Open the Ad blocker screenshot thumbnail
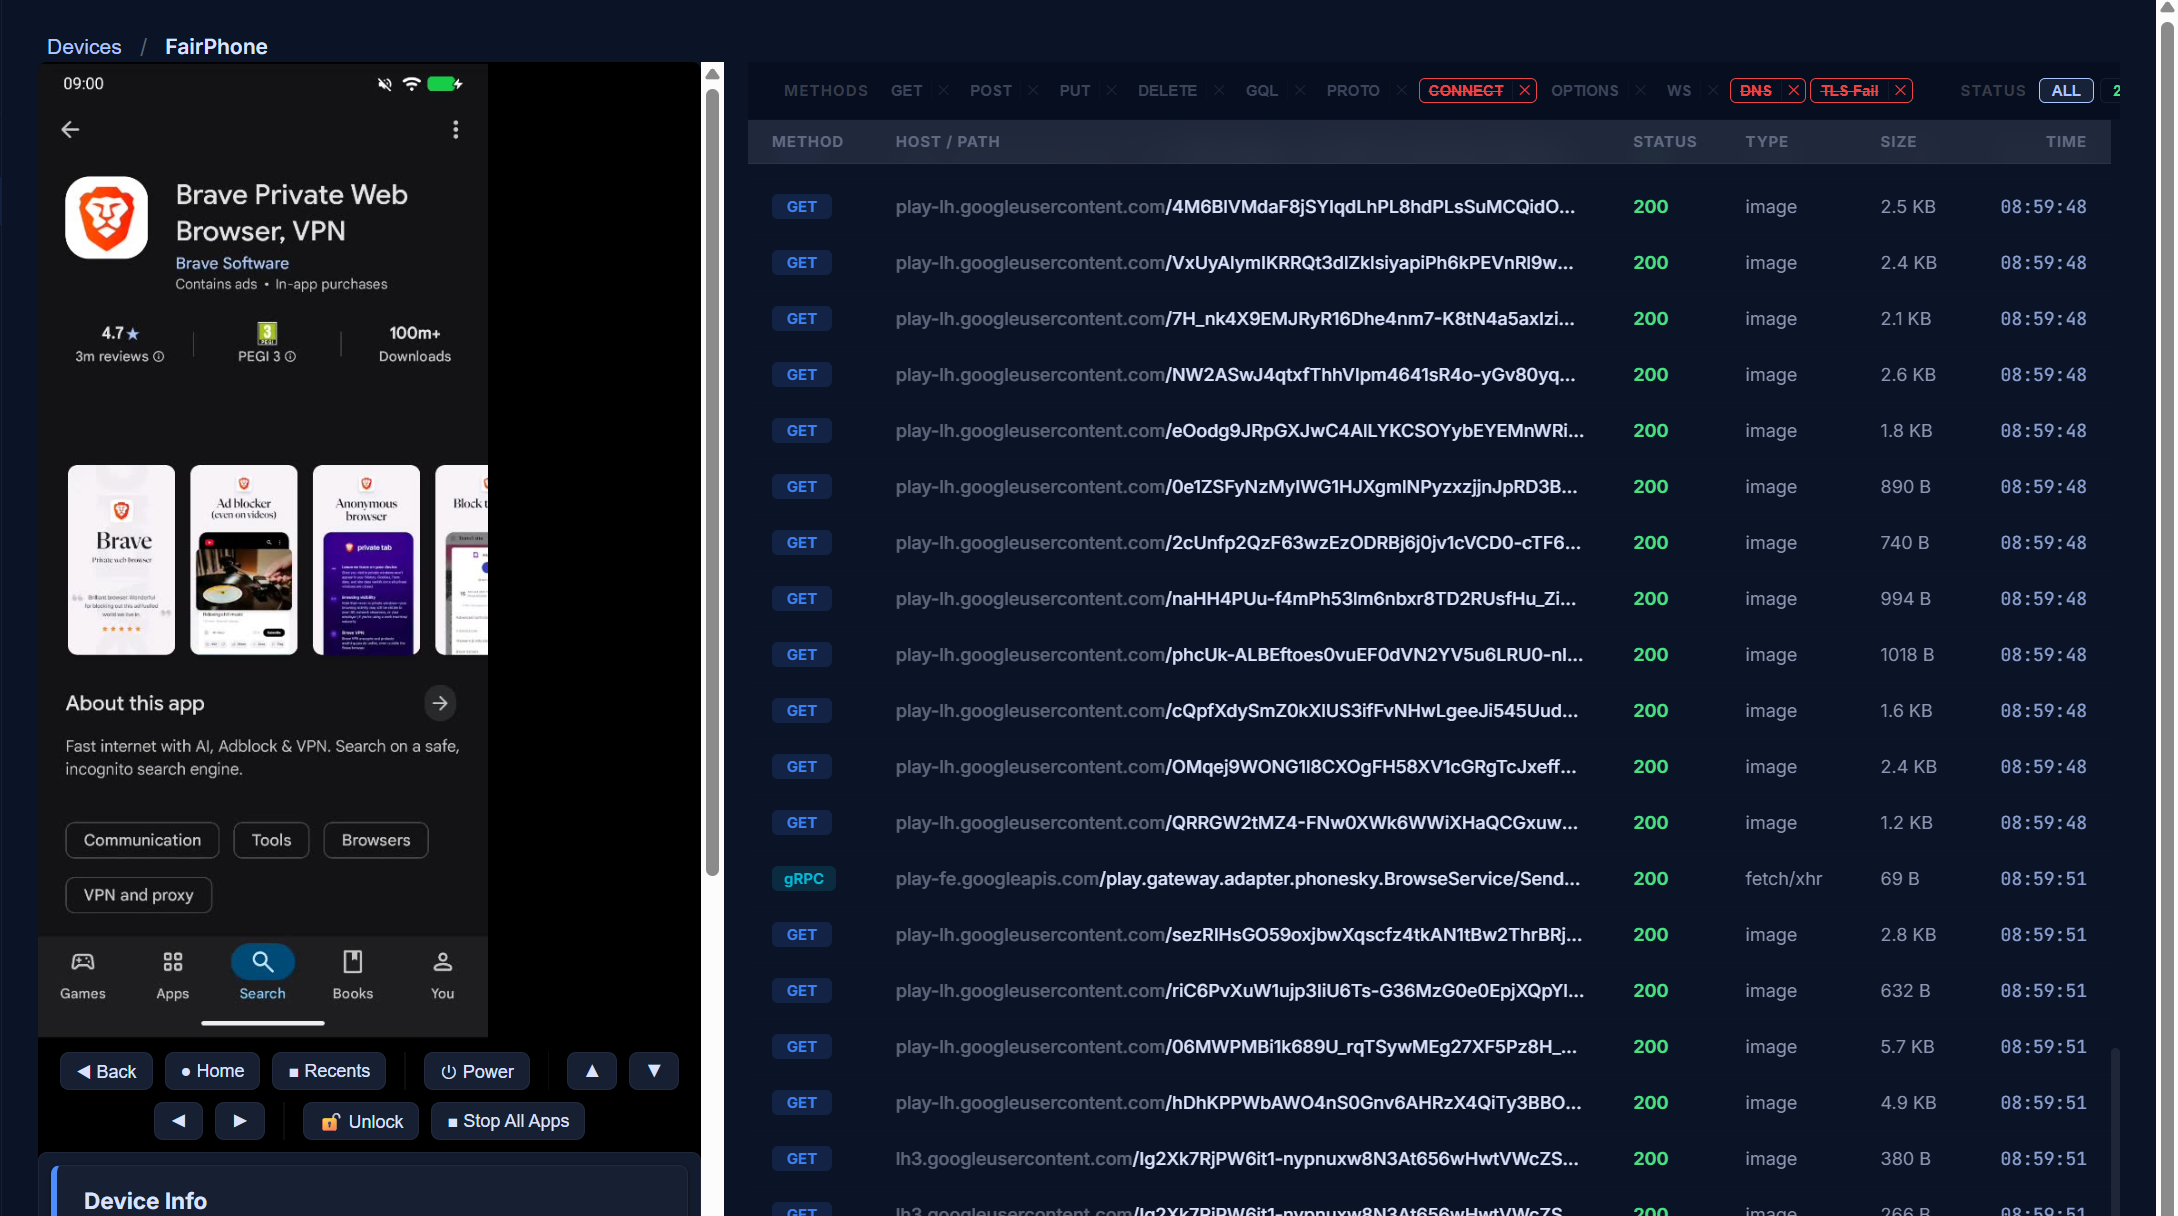This screenshot has height=1216, width=2178. coord(244,560)
